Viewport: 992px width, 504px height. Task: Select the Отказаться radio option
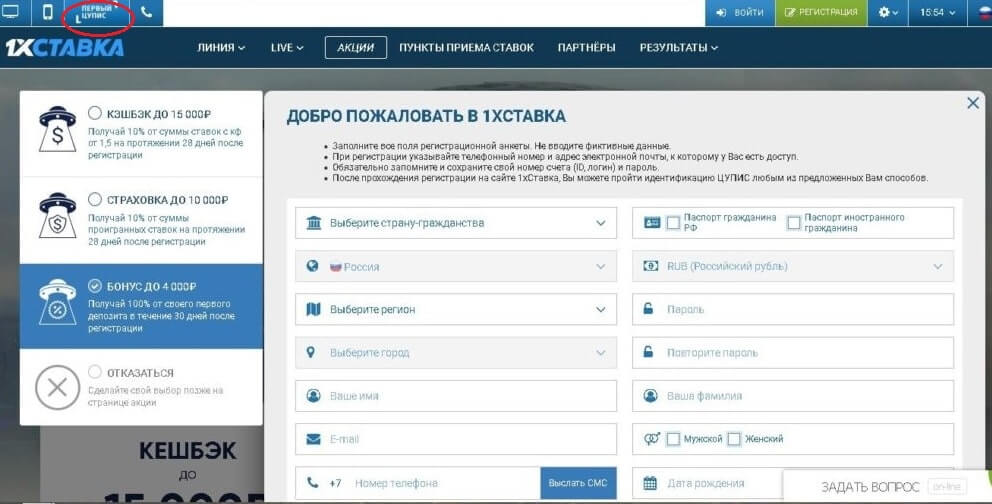pyautogui.click(x=95, y=372)
